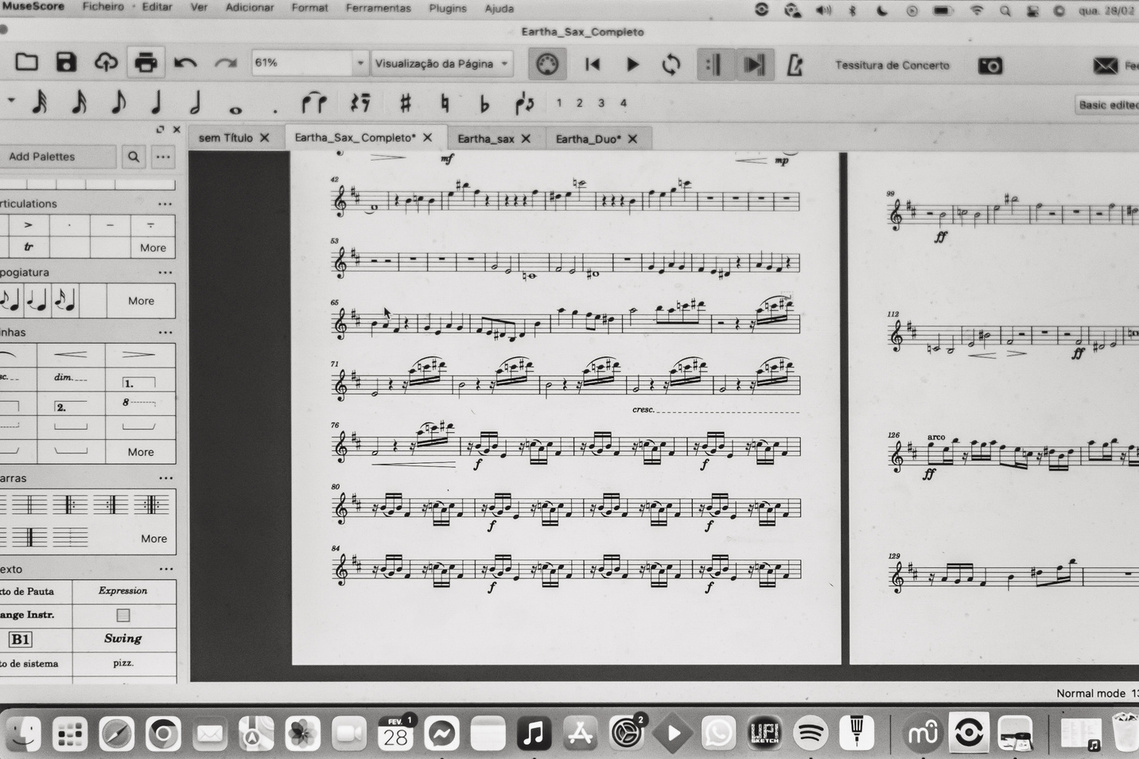Viewport: 1139px width, 759px height.
Task: Open the Ferramentas menu
Action: coord(378,8)
